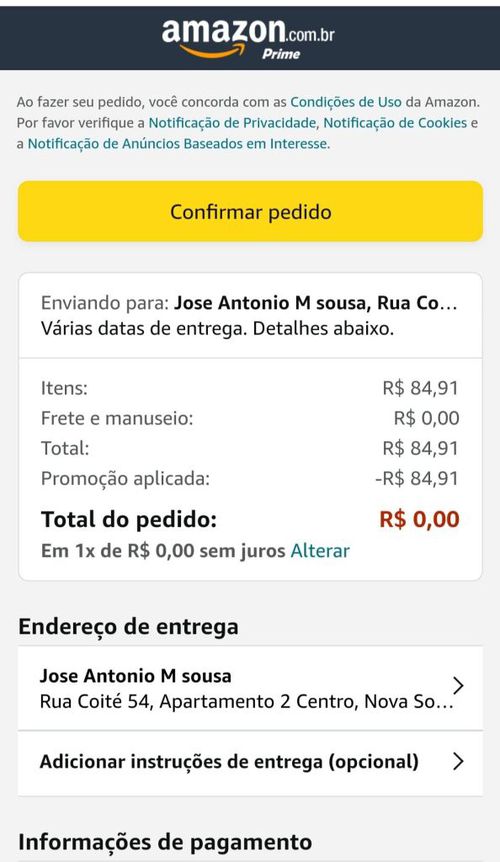
Task: Expand Adicionar instruções de entrega chevron
Action: click(x=458, y=762)
